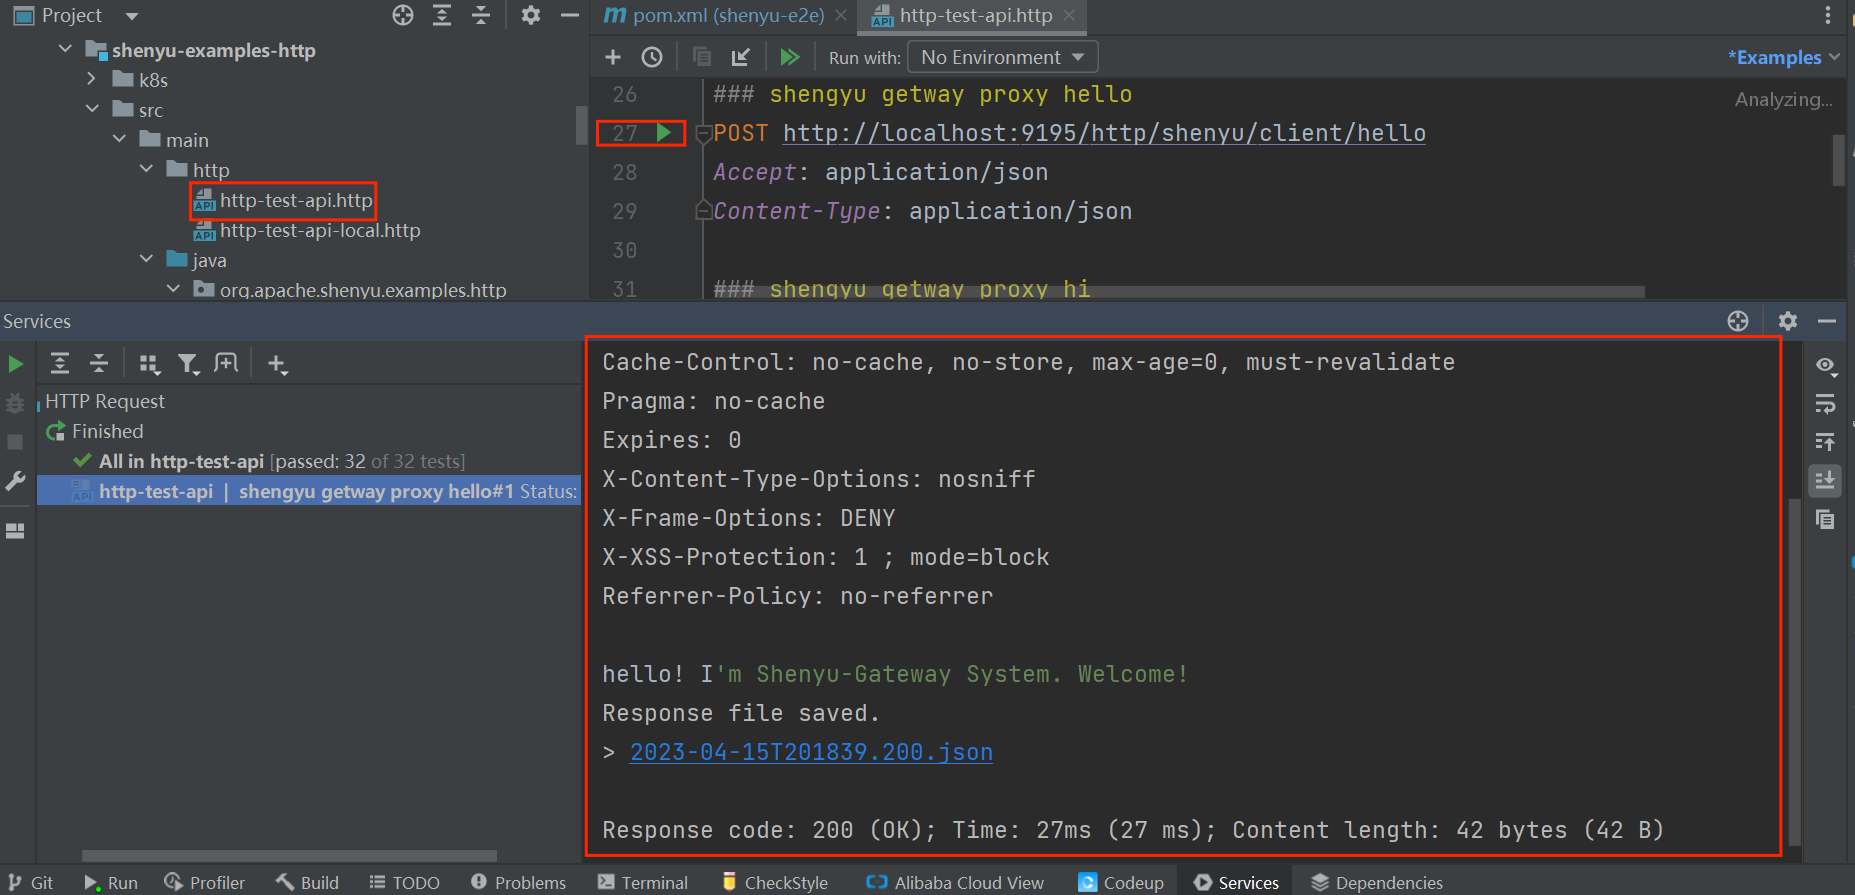Select http-test-api-local.http file in tree
Viewport: 1855px width, 895px height.
coord(319,230)
